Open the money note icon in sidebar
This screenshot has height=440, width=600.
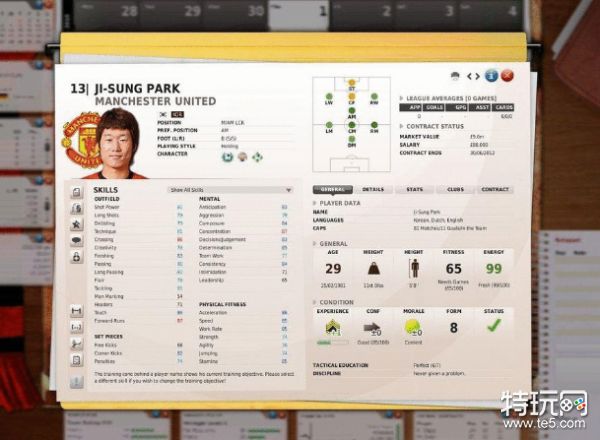point(77,208)
